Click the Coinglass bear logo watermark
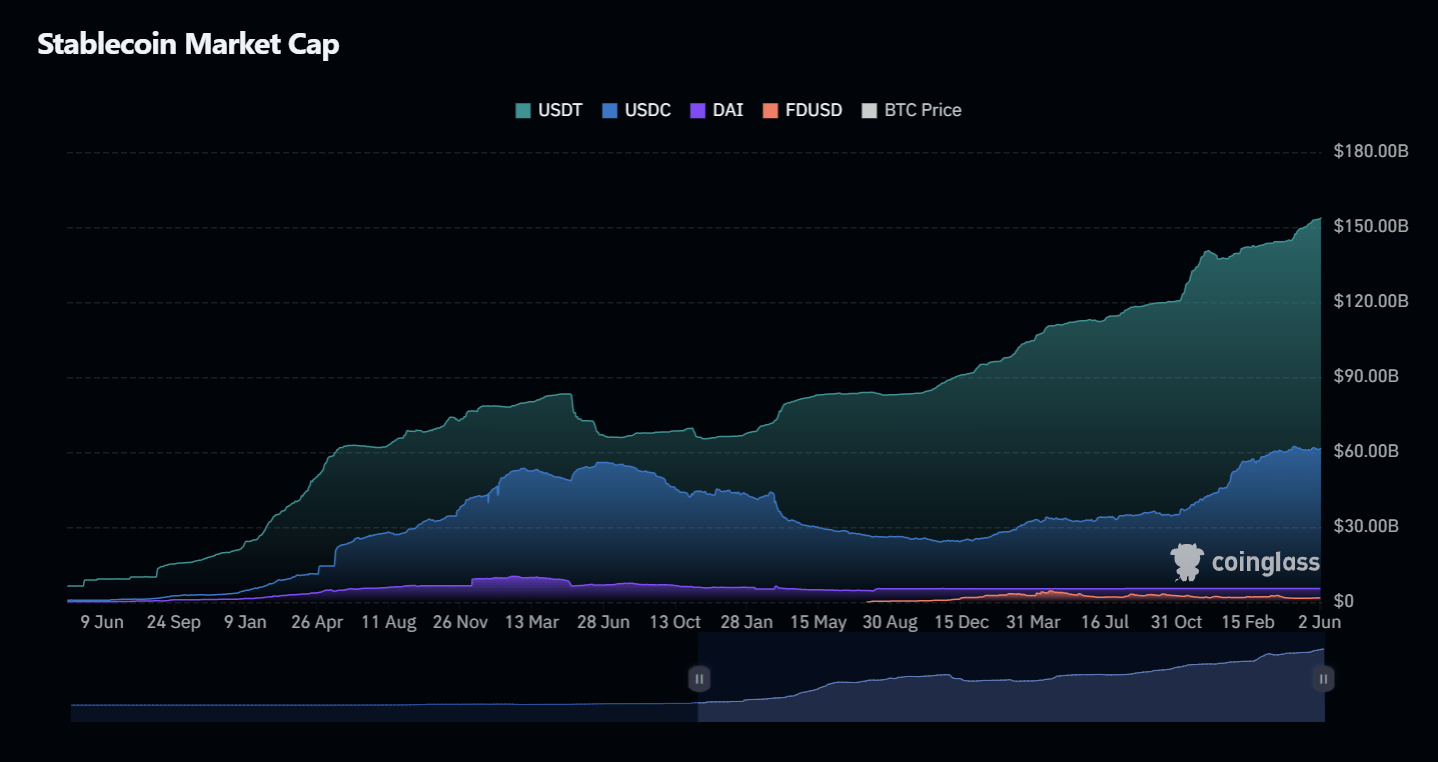The height and width of the screenshot is (762, 1438). 1186,561
